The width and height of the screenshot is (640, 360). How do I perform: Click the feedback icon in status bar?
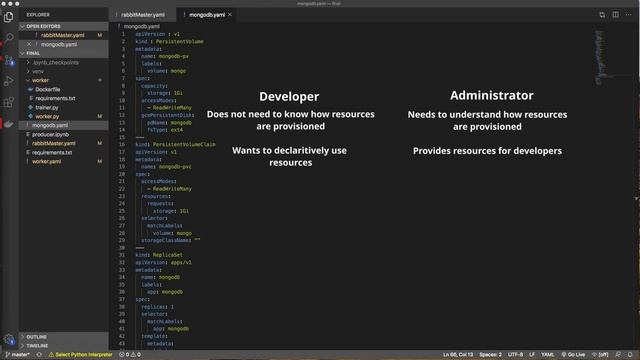[618, 355]
